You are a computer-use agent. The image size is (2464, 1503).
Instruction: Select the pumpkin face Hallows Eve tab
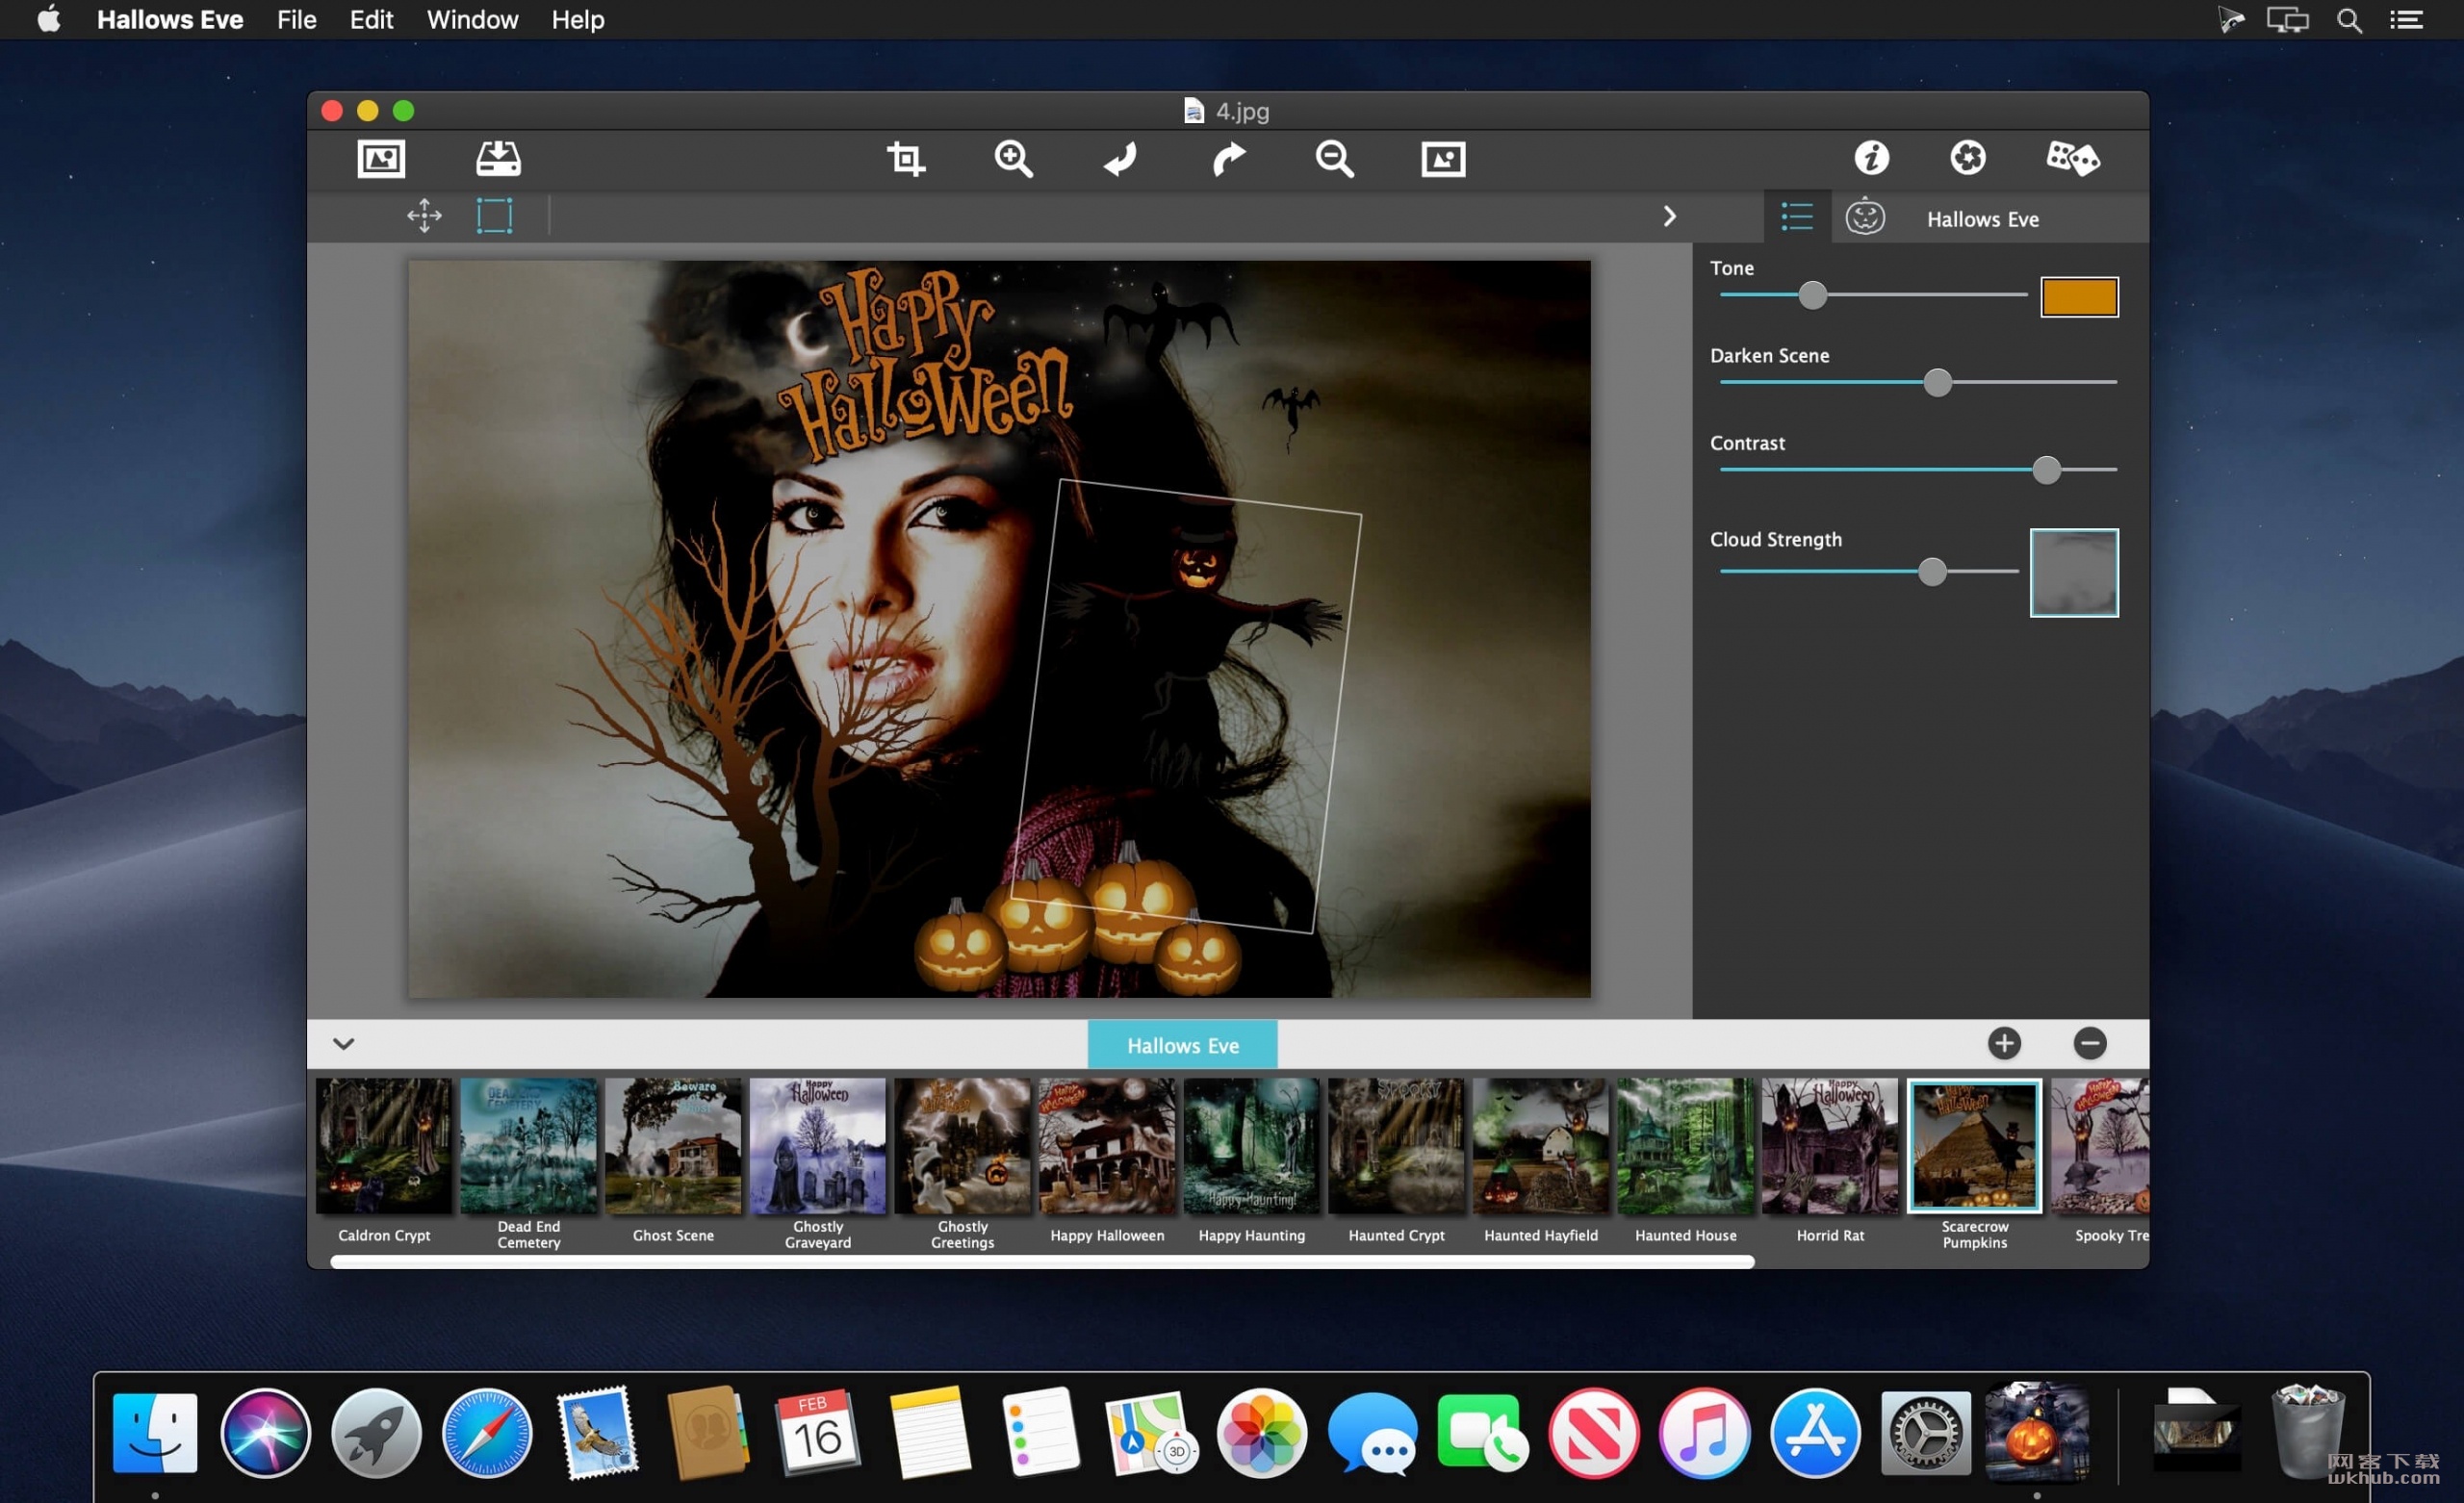pyautogui.click(x=1865, y=217)
